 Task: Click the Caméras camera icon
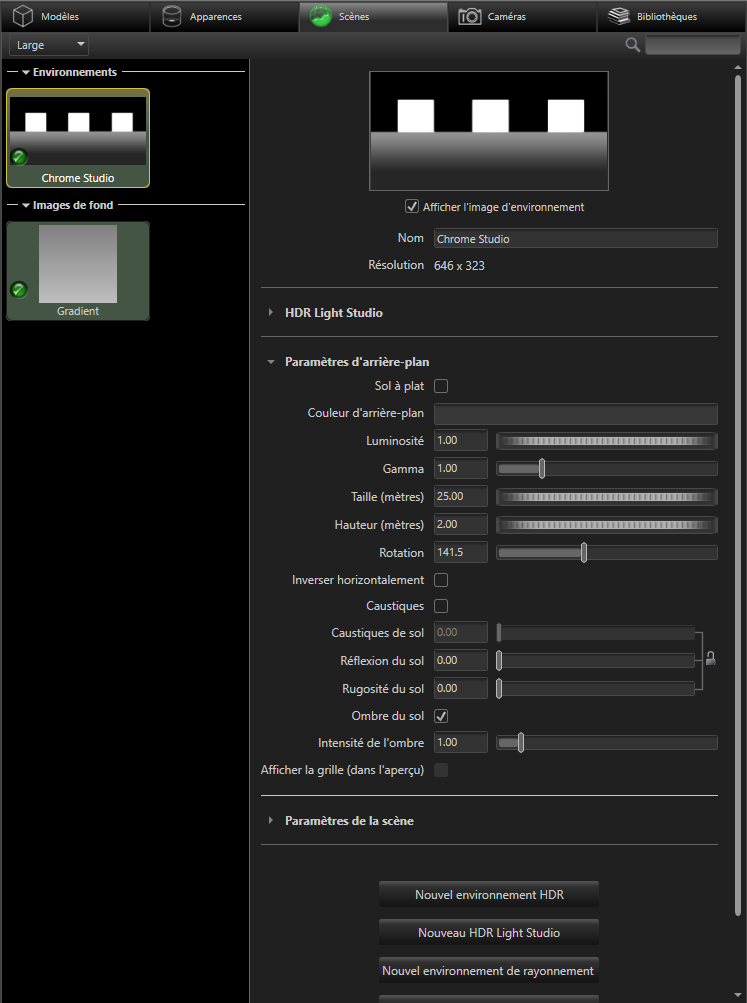click(x=470, y=16)
